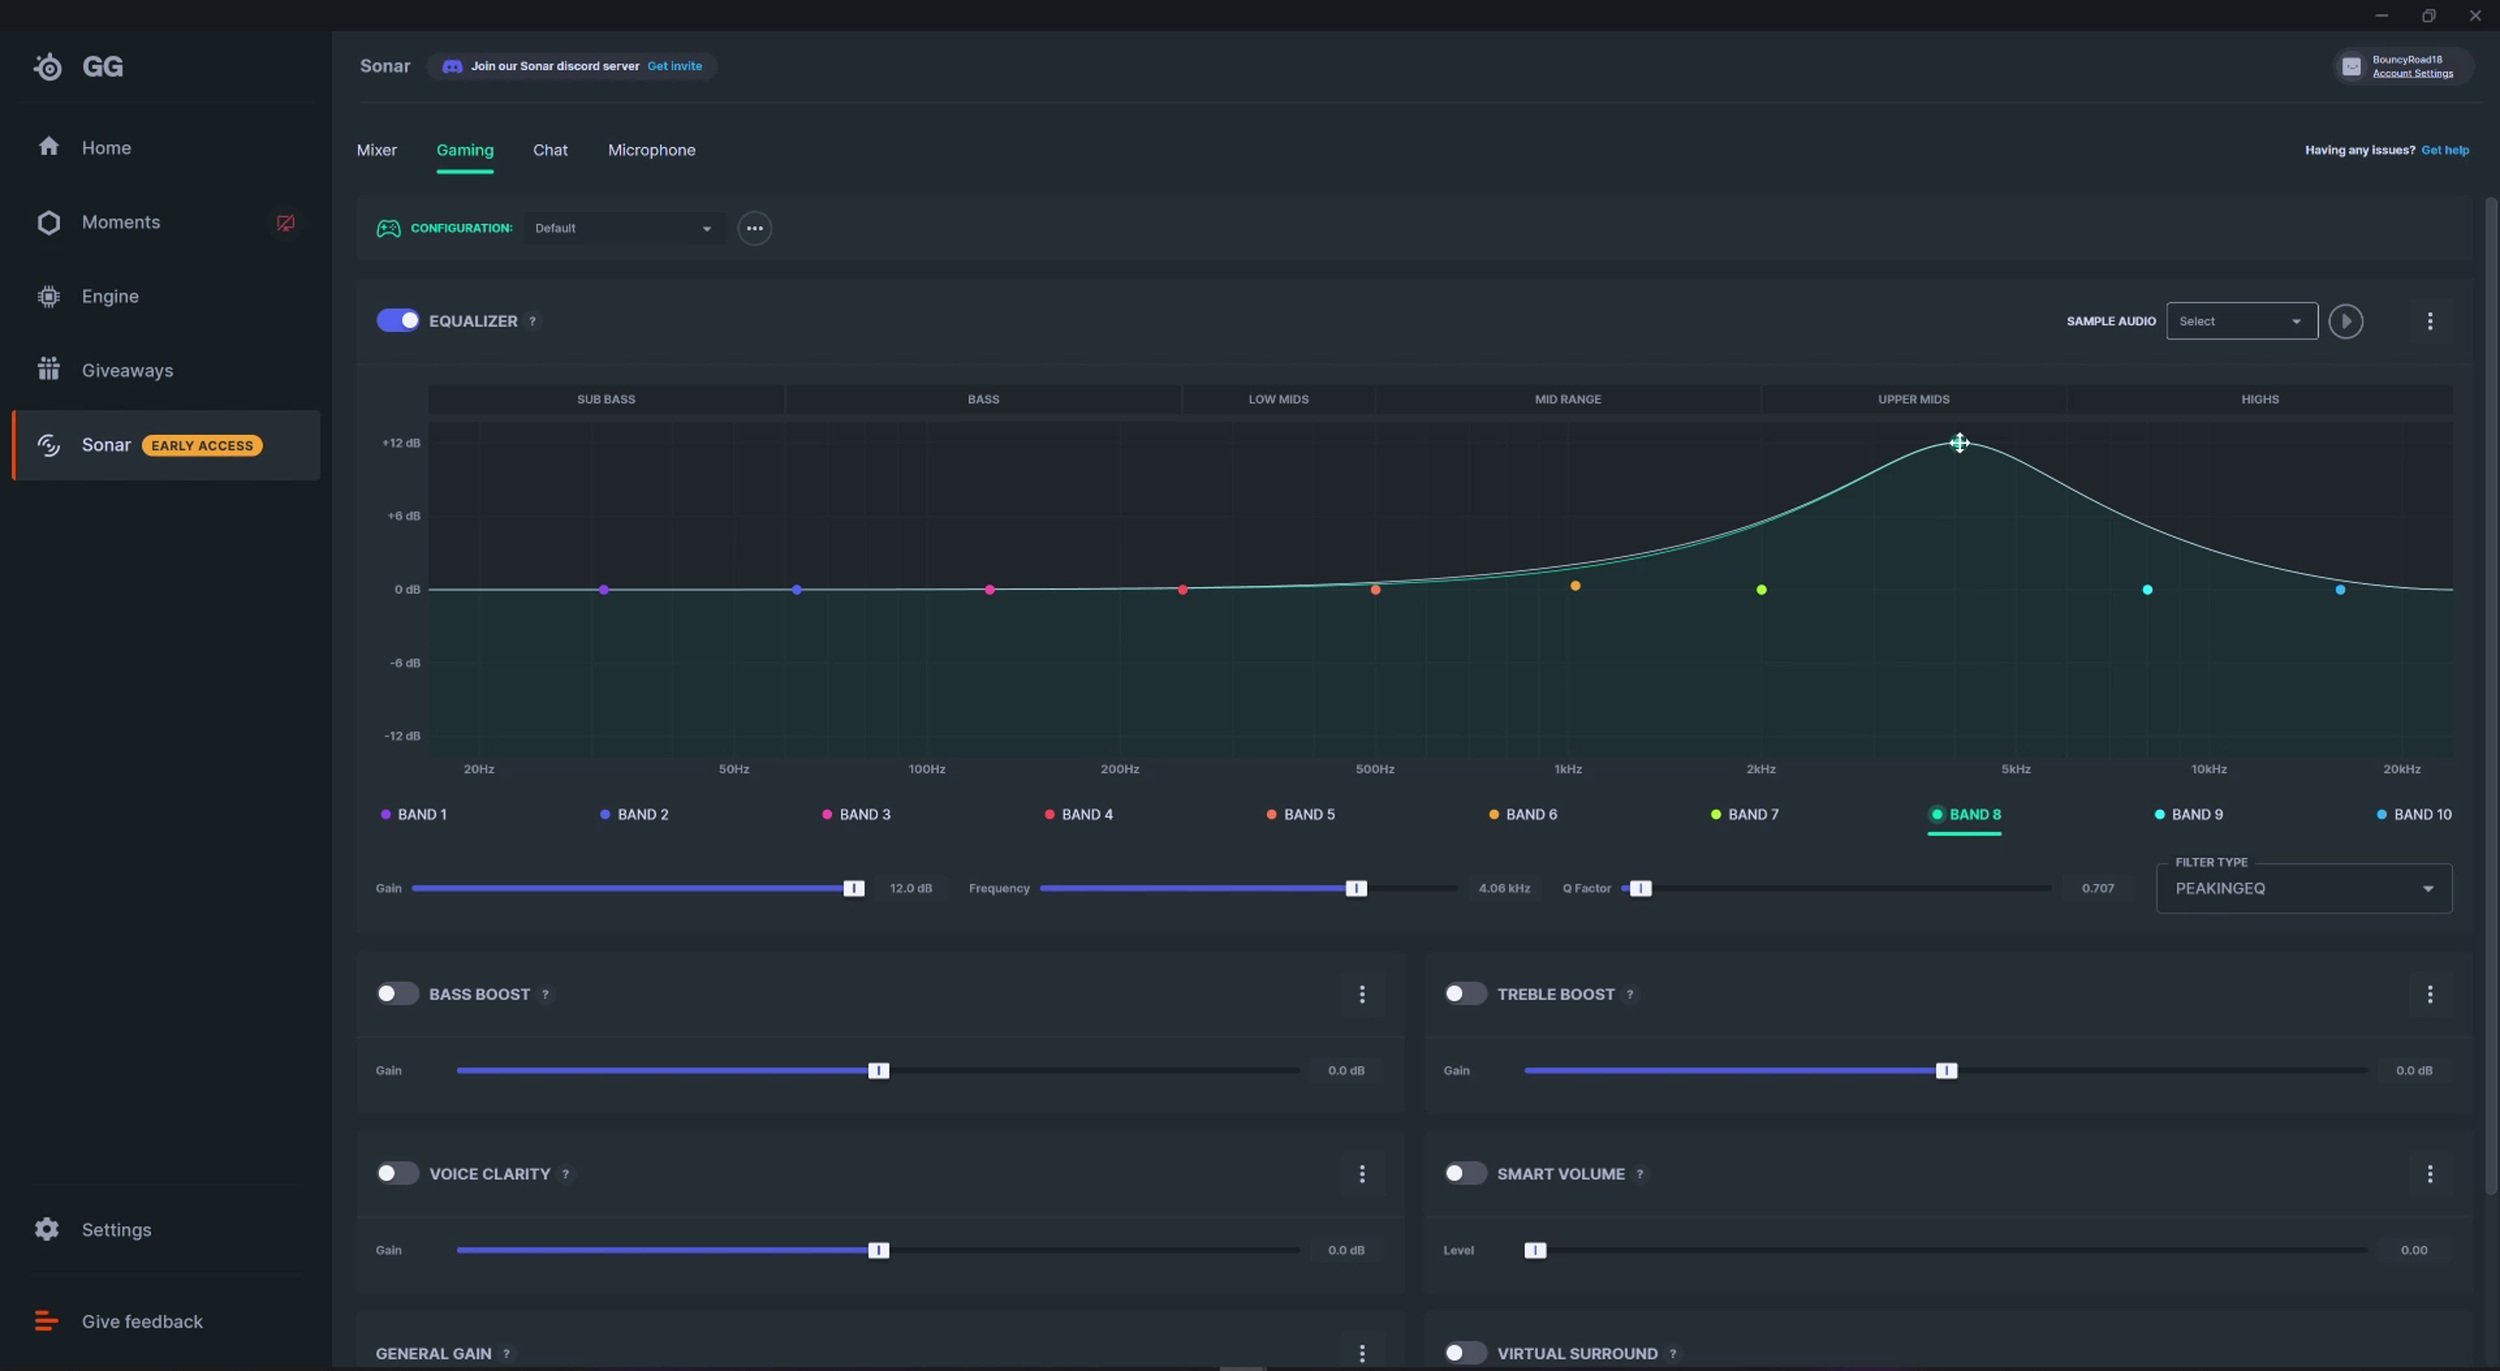Open the Home page in sidebar
Viewport: 2500px width, 1371px height.
(106, 148)
